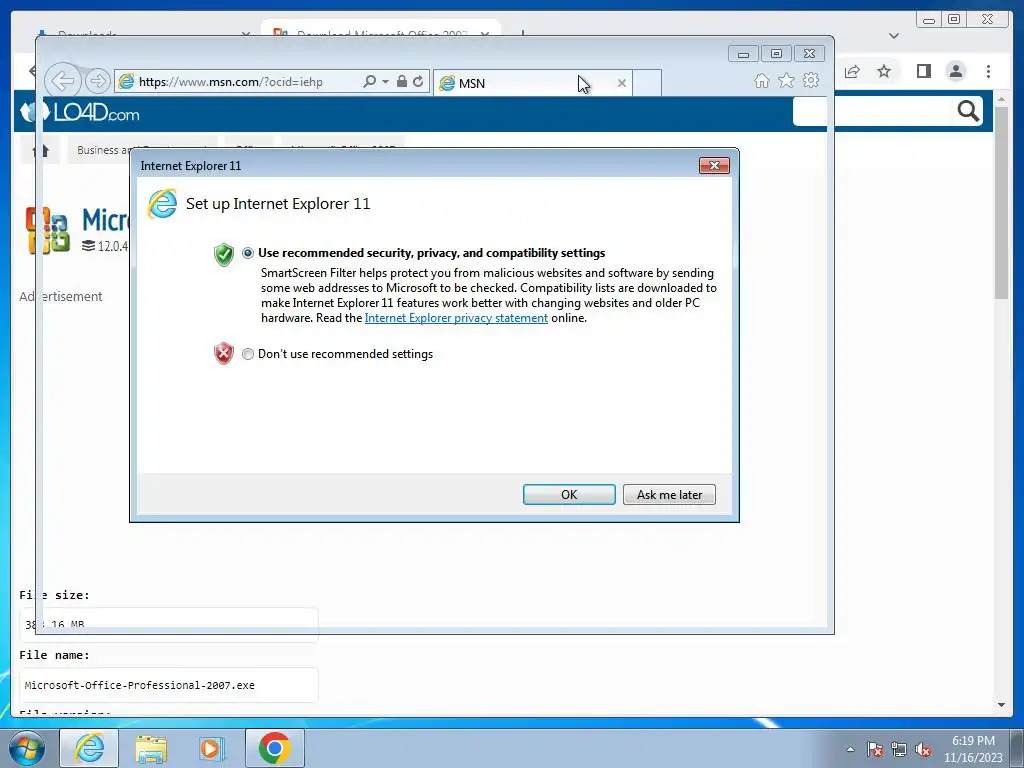Click the IE Home icon
This screenshot has width=1024, height=768.
click(x=761, y=80)
